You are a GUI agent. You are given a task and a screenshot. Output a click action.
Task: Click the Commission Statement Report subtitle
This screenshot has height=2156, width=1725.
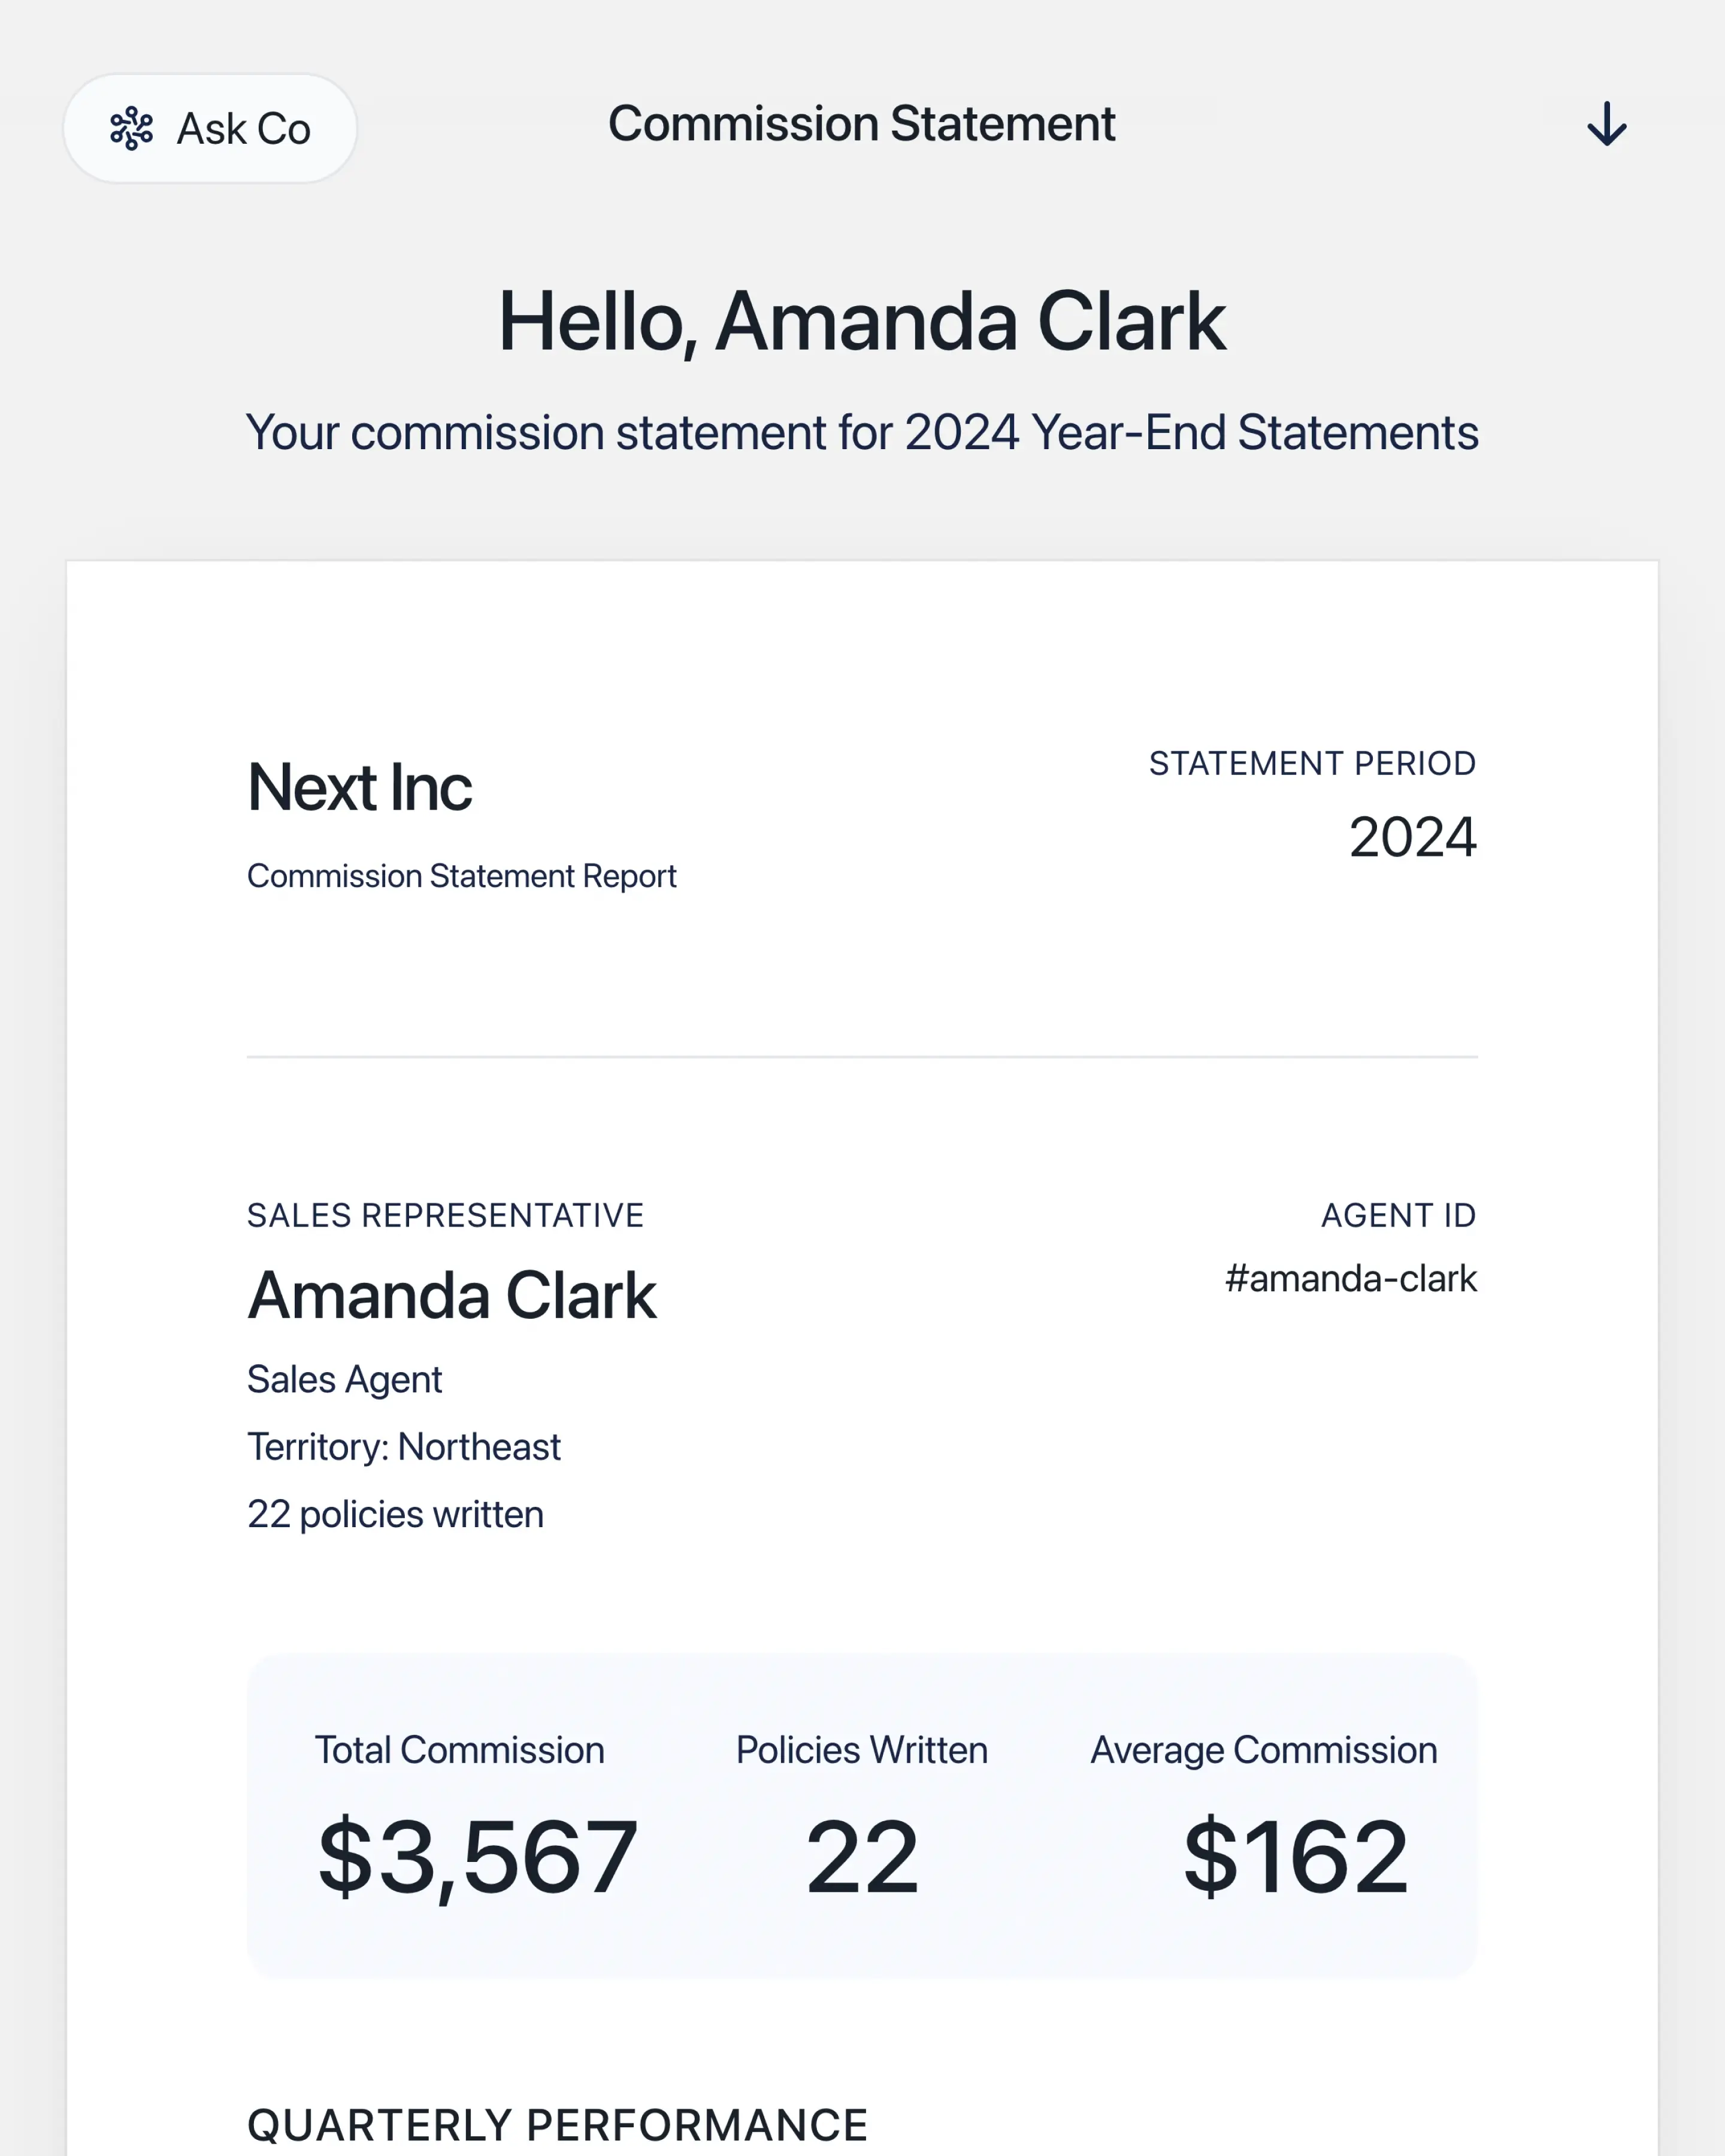pyautogui.click(x=461, y=876)
